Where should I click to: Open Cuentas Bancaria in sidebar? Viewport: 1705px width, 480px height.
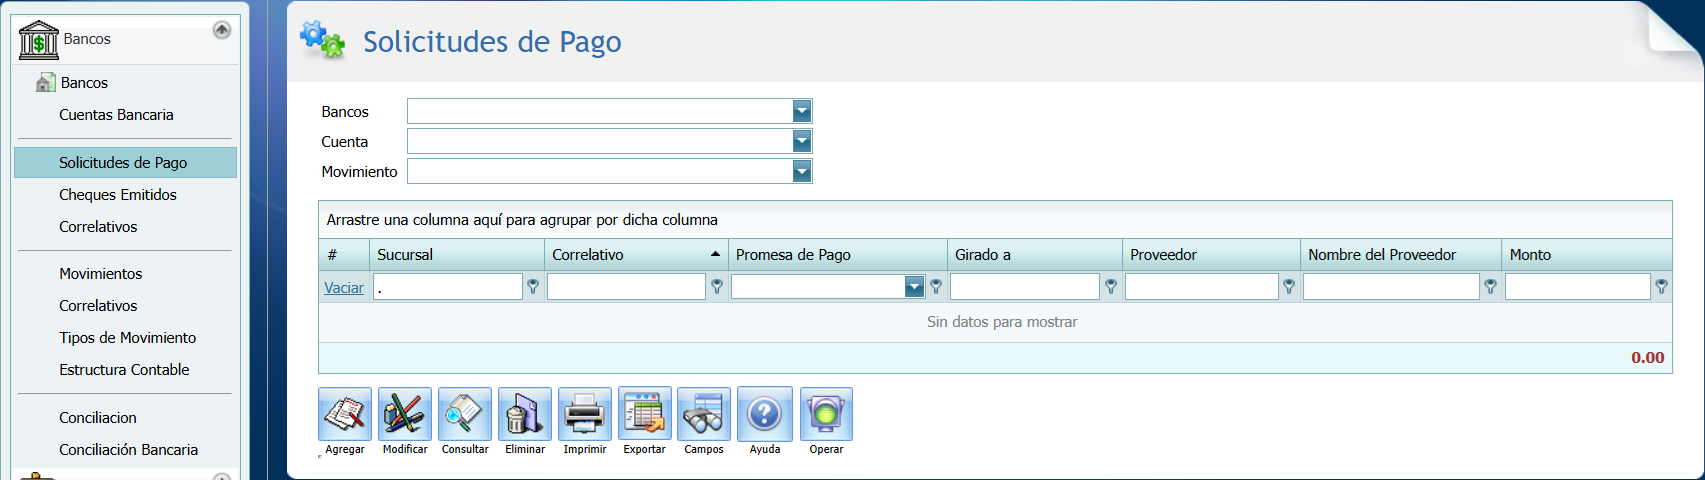116,115
